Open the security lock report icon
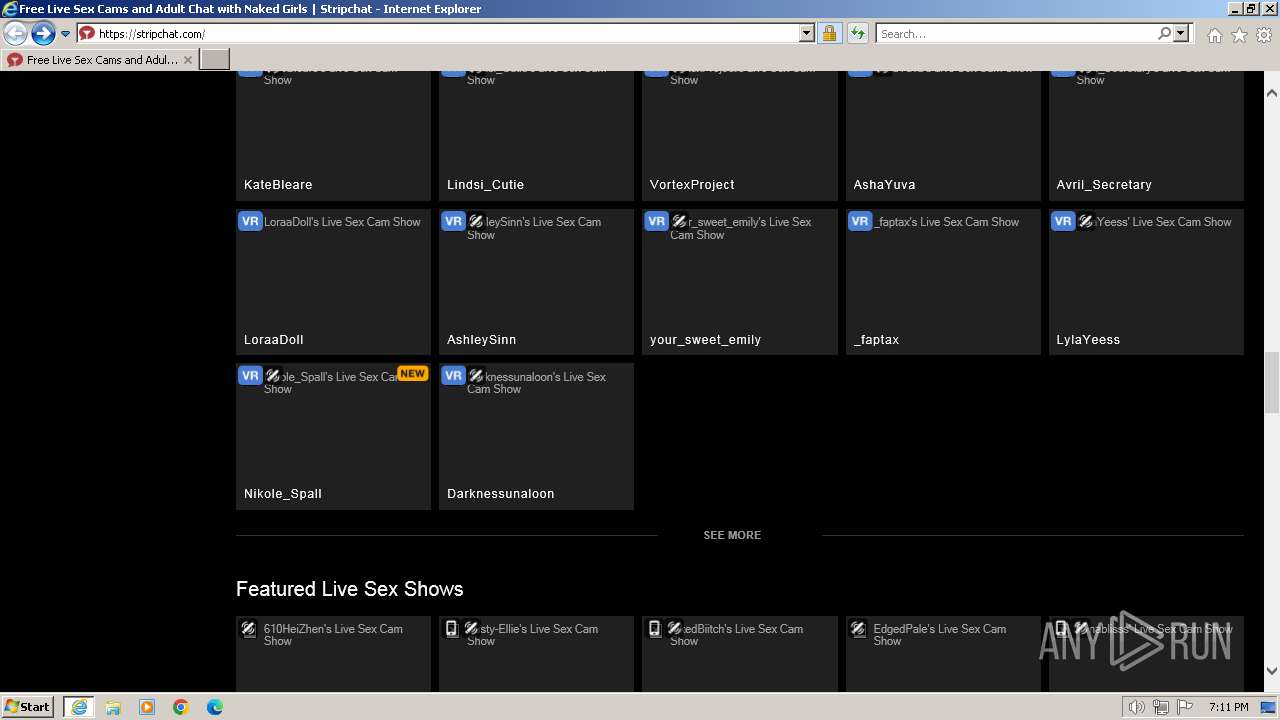Screen dimensions: 1280x720 829,34
